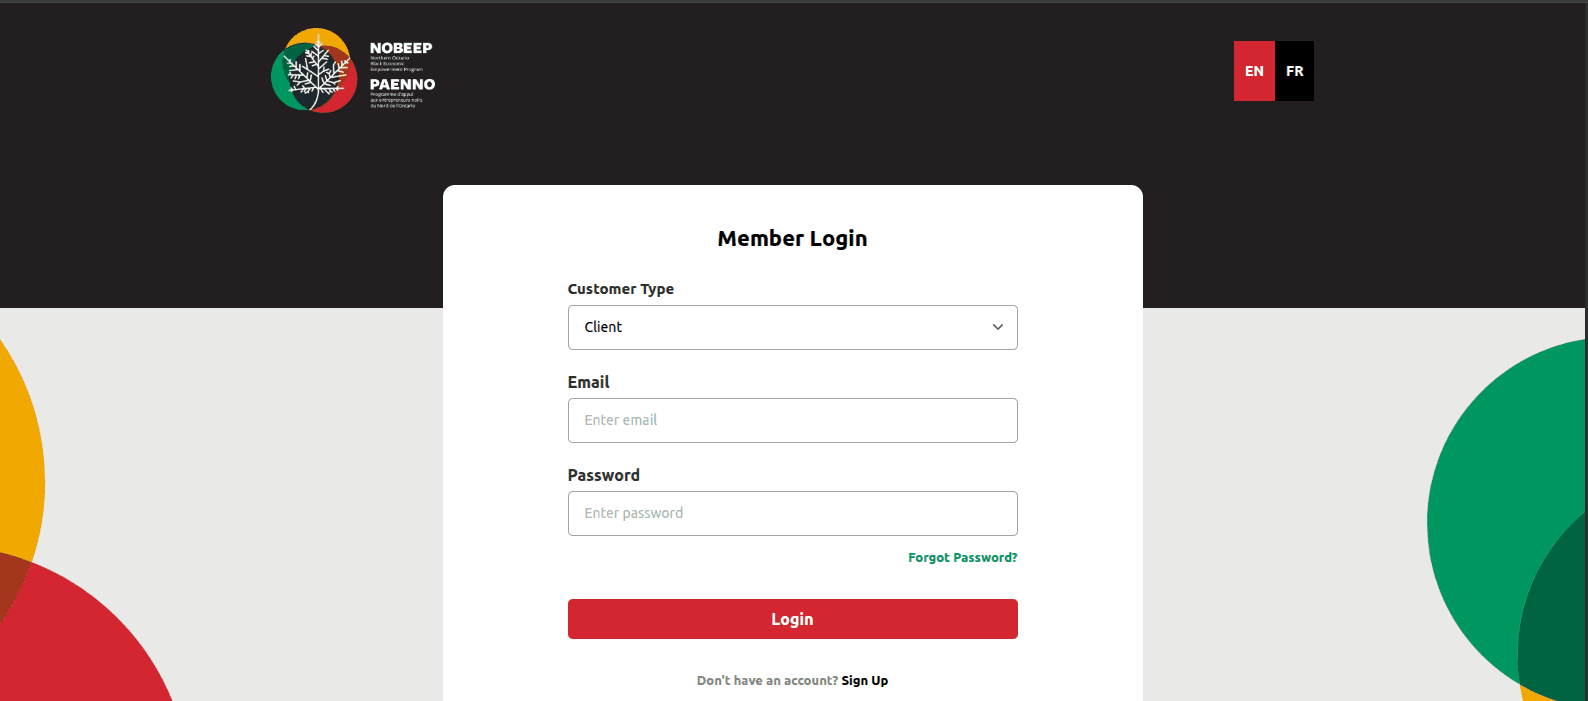Focus the Enter password input field
This screenshot has width=1588, height=701.
coord(792,513)
